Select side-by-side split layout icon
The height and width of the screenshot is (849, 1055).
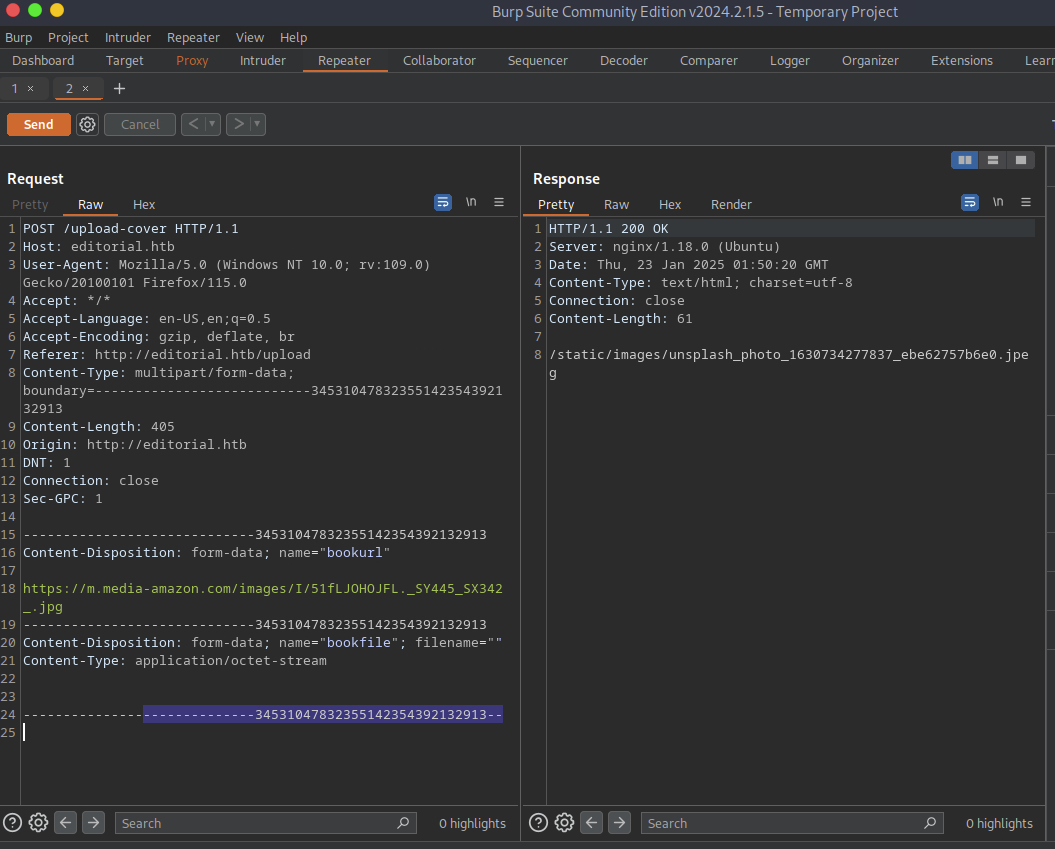964,160
